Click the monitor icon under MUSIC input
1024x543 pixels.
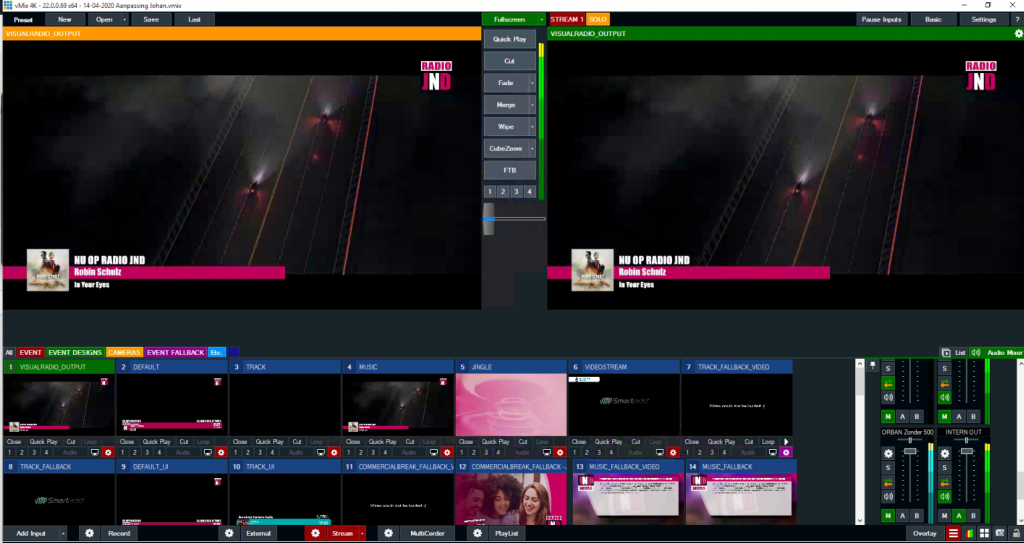click(x=434, y=452)
